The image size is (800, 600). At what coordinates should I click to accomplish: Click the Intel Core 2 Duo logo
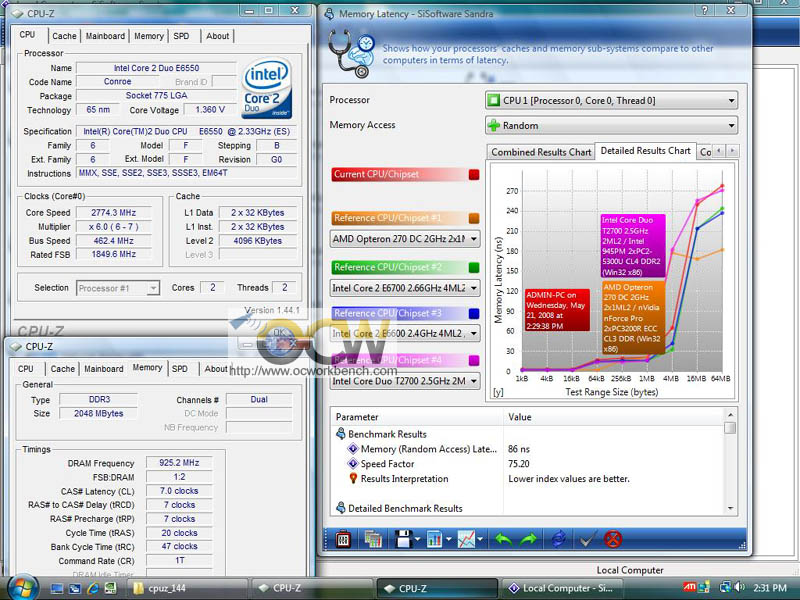point(268,87)
